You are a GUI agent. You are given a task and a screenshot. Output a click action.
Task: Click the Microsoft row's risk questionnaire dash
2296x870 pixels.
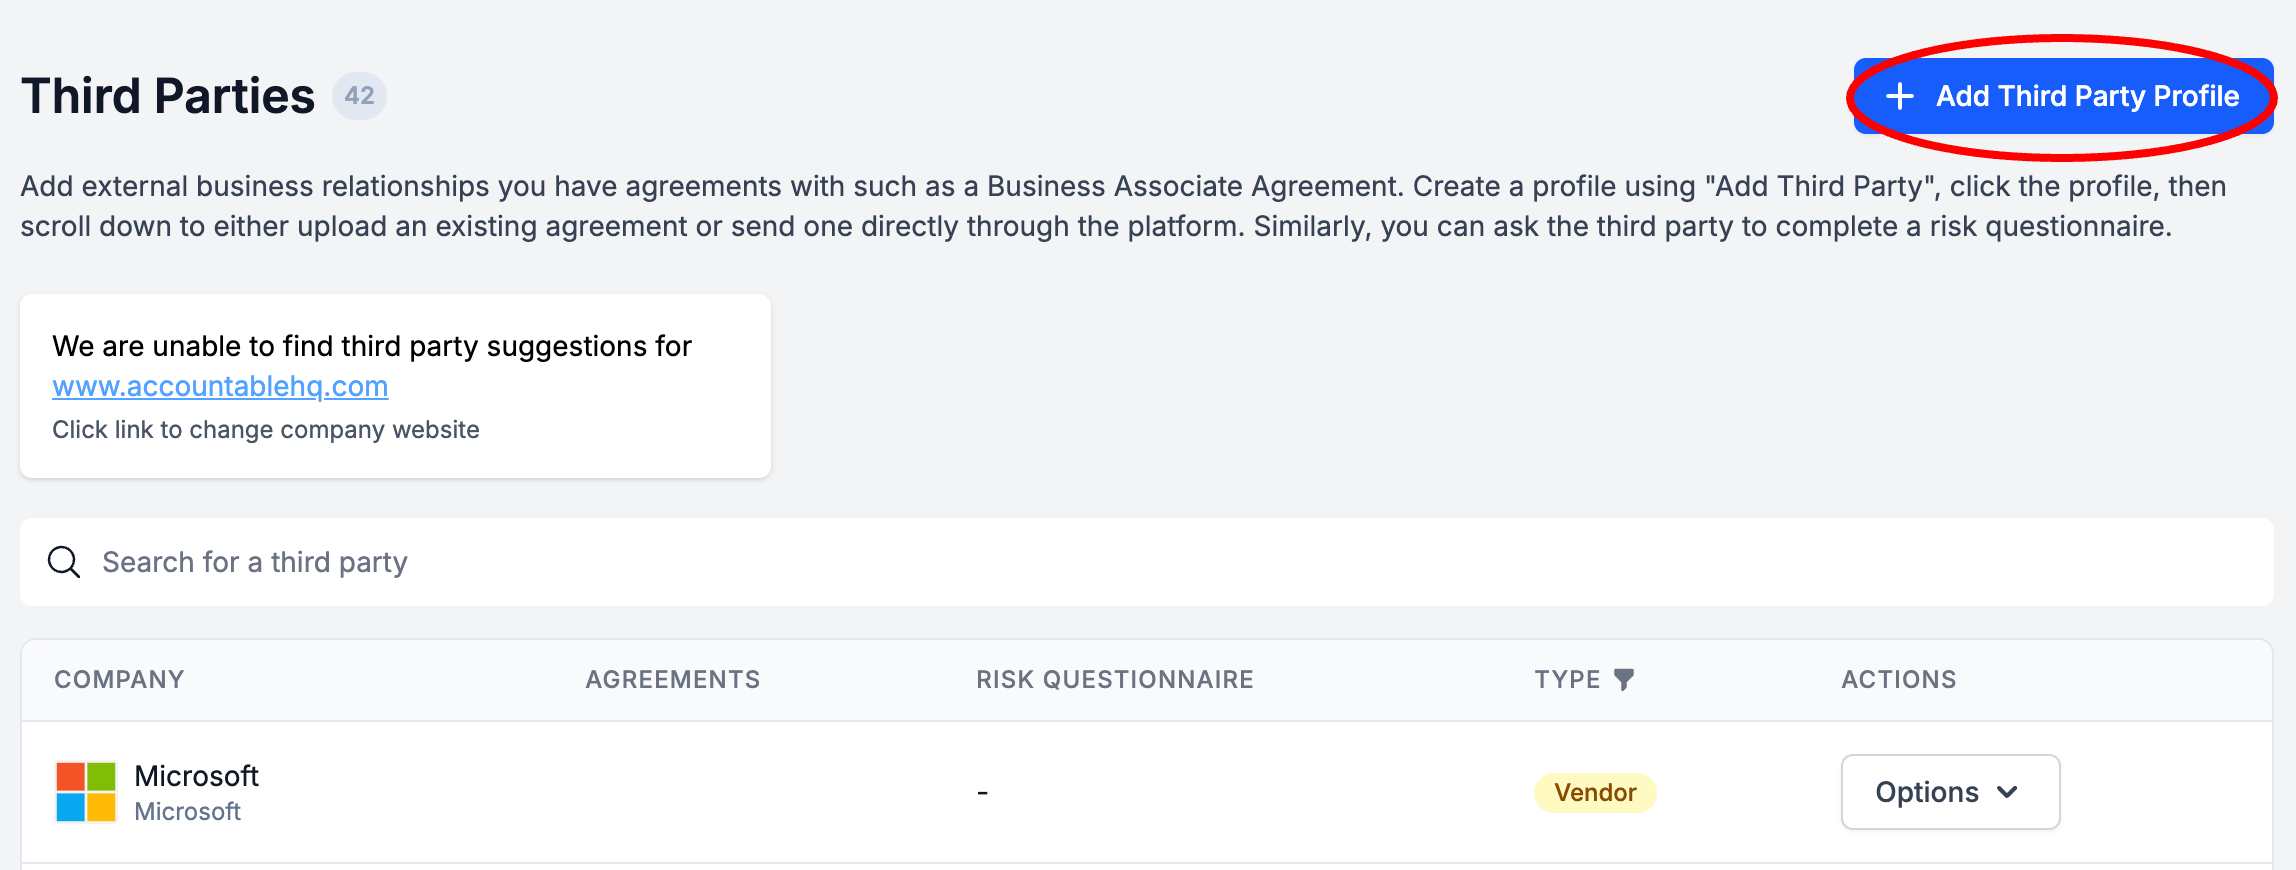[982, 792]
